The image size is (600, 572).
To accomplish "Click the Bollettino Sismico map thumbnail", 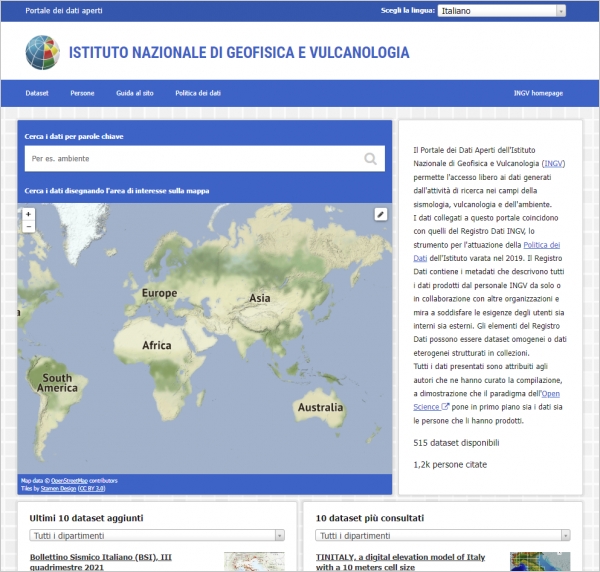I will [x=254, y=561].
